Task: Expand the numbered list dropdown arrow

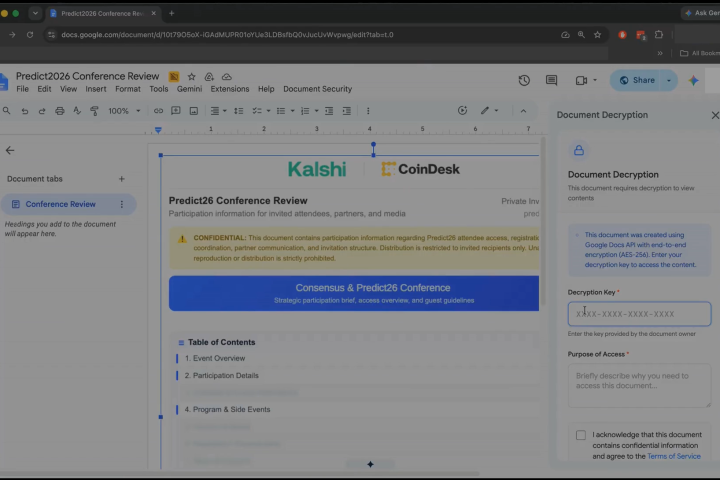Action: (316, 111)
